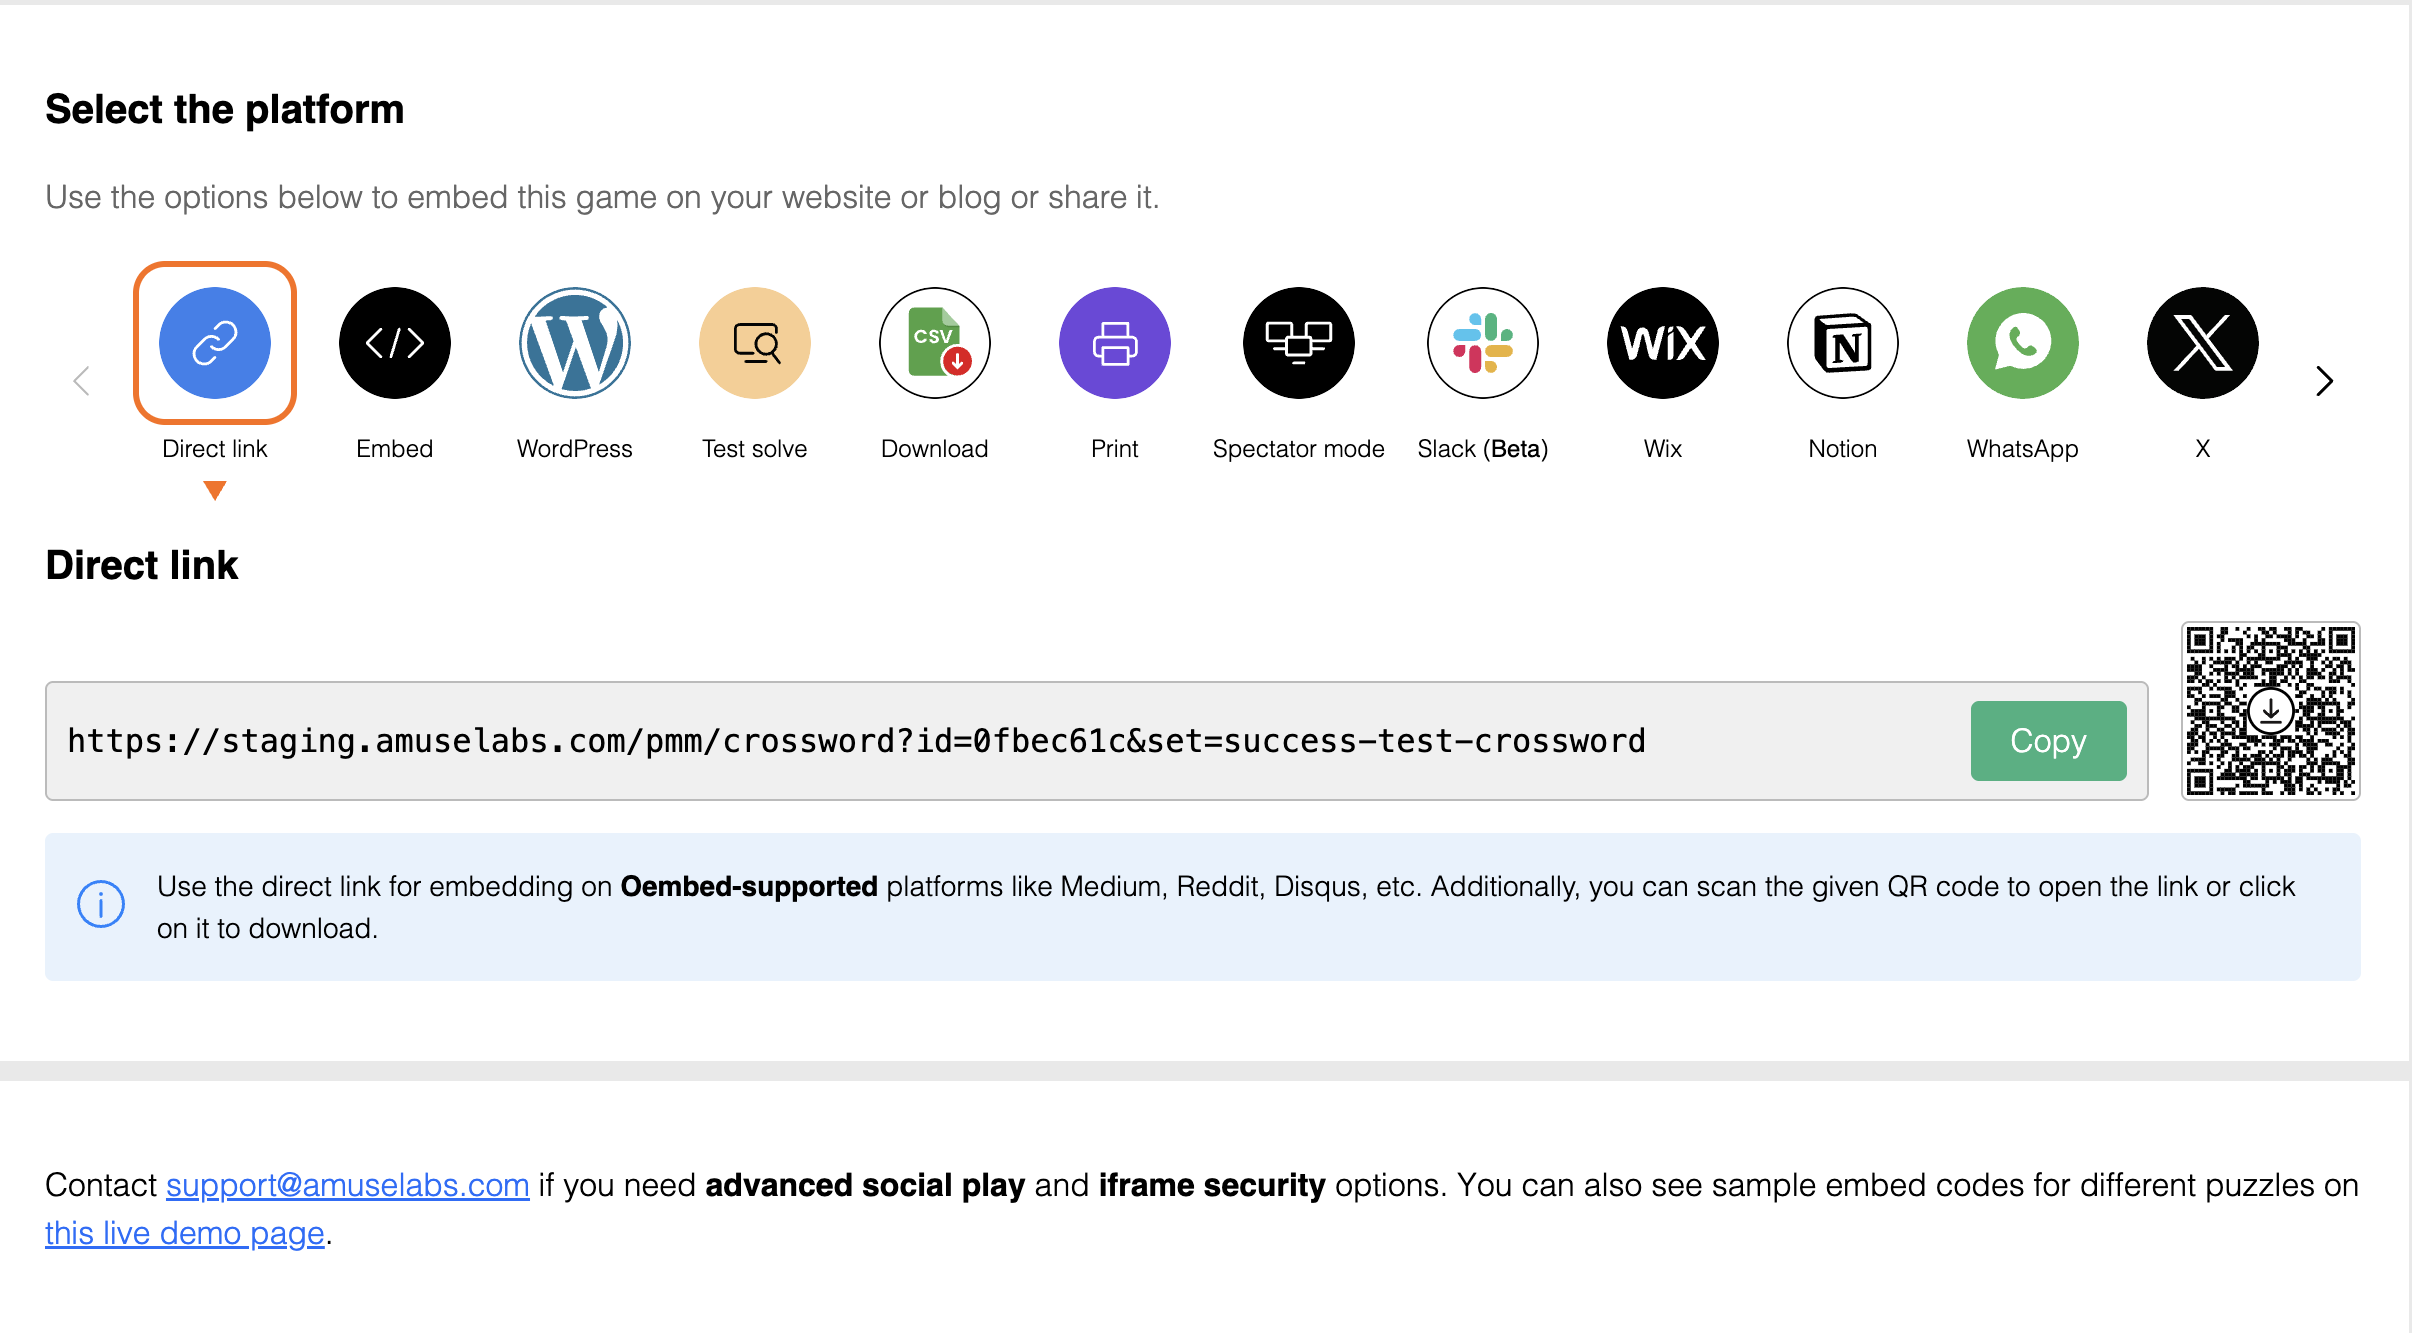Click the 'Embed' label text
The width and height of the screenshot is (2412, 1333).
(x=395, y=449)
